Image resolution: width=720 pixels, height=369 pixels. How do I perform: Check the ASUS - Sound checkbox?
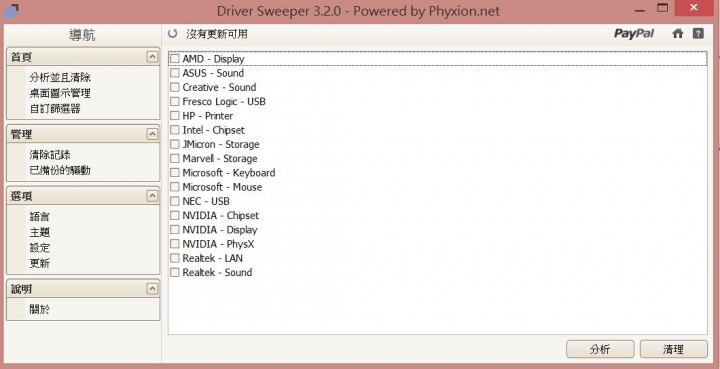(x=174, y=73)
